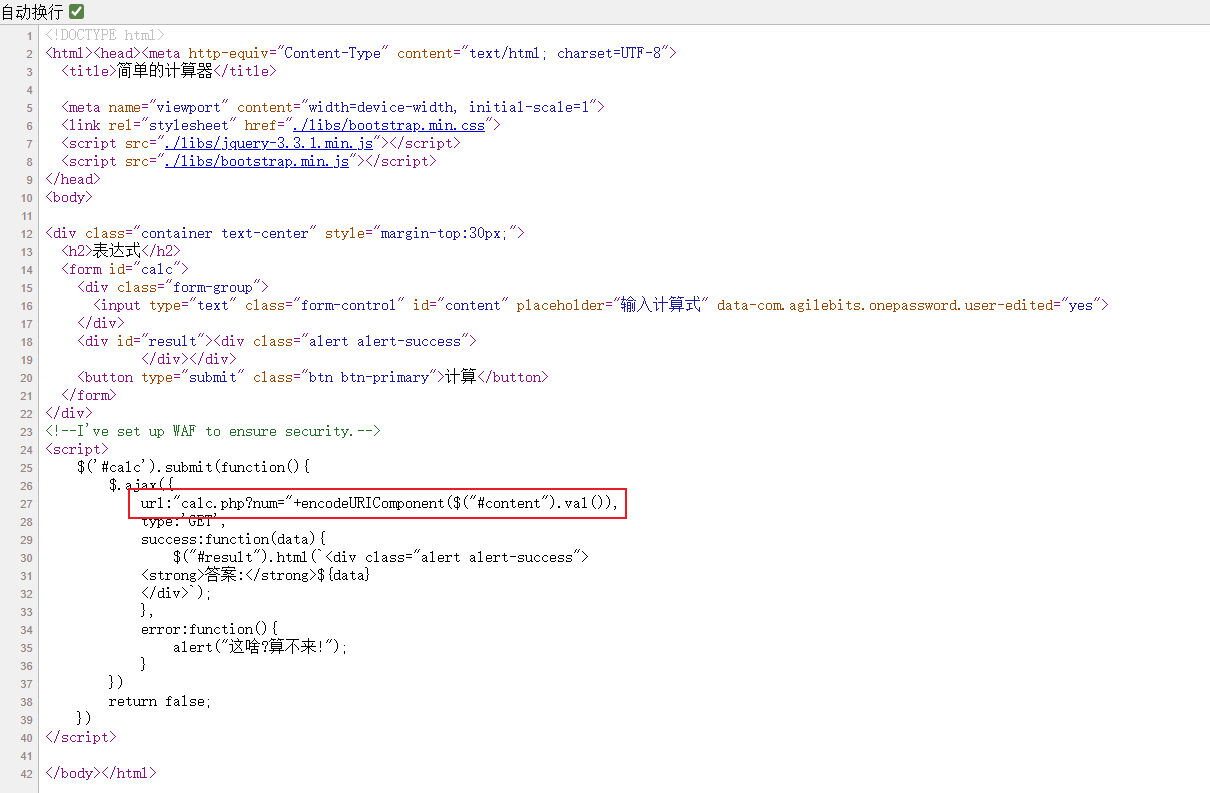This screenshot has height=793, width=1210.
Task: Click the return false; statement
Action: tap(160, 701)
